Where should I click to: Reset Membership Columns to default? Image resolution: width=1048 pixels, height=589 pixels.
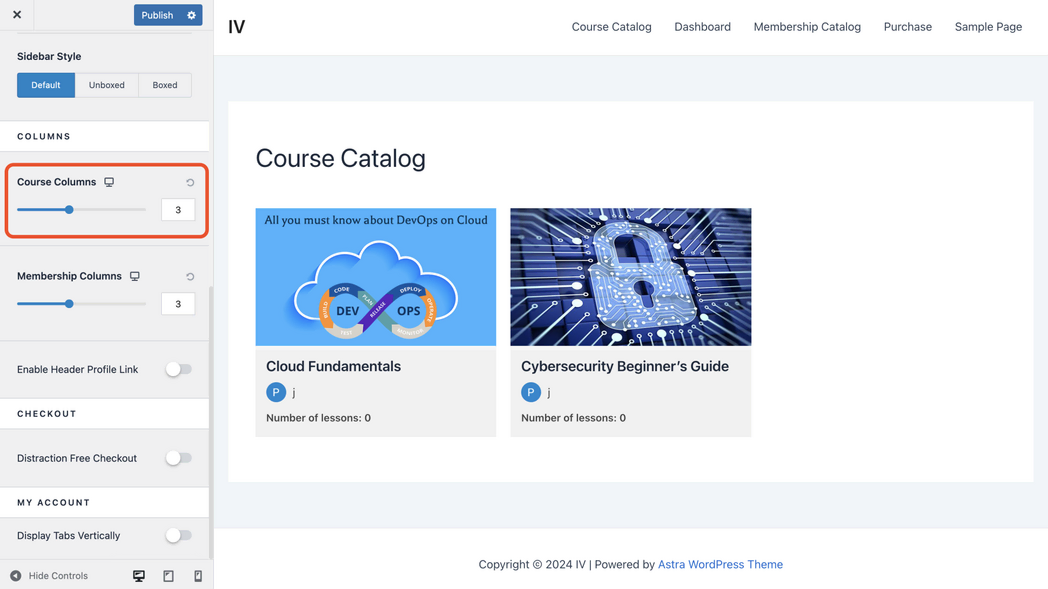pos(190,277)
